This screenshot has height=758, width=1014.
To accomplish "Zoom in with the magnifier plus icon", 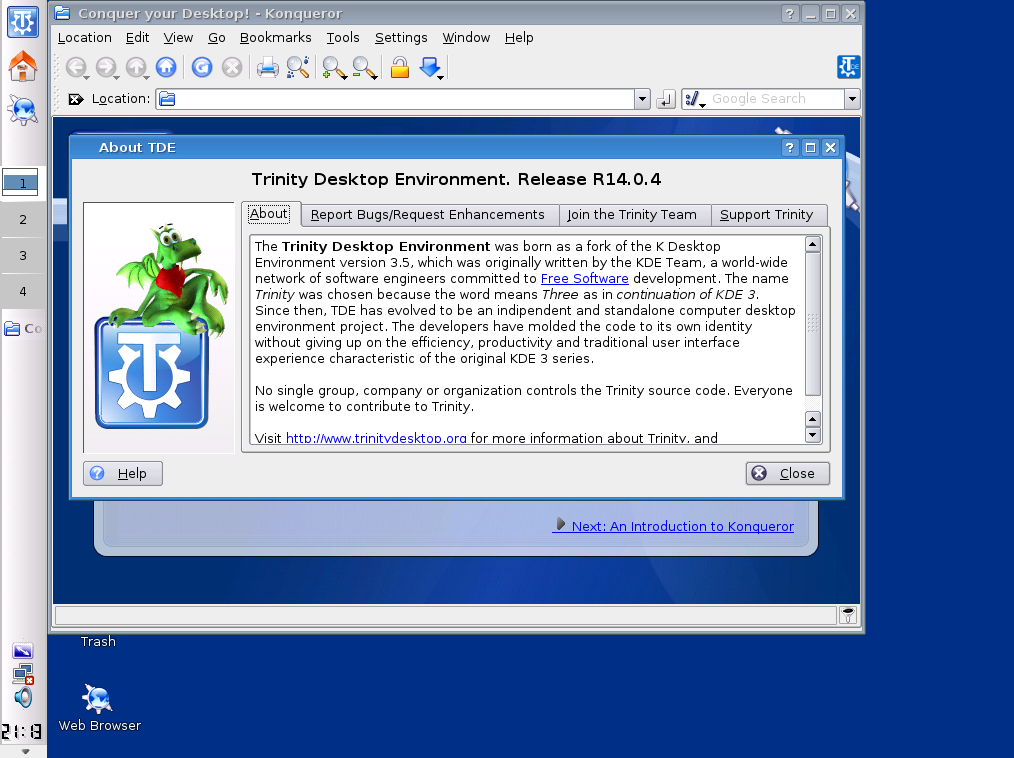I will coord(331,67).
